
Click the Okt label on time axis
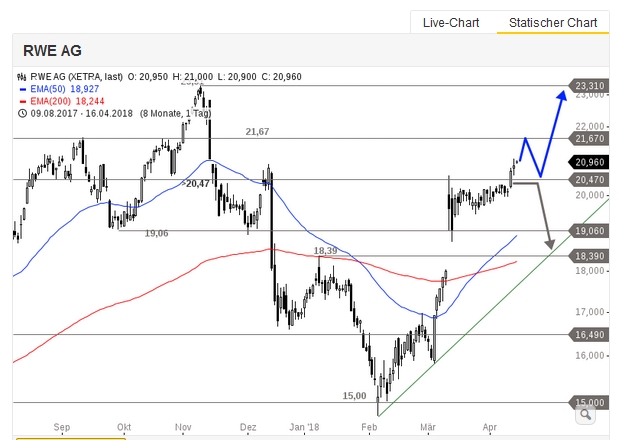coord(124,427)
